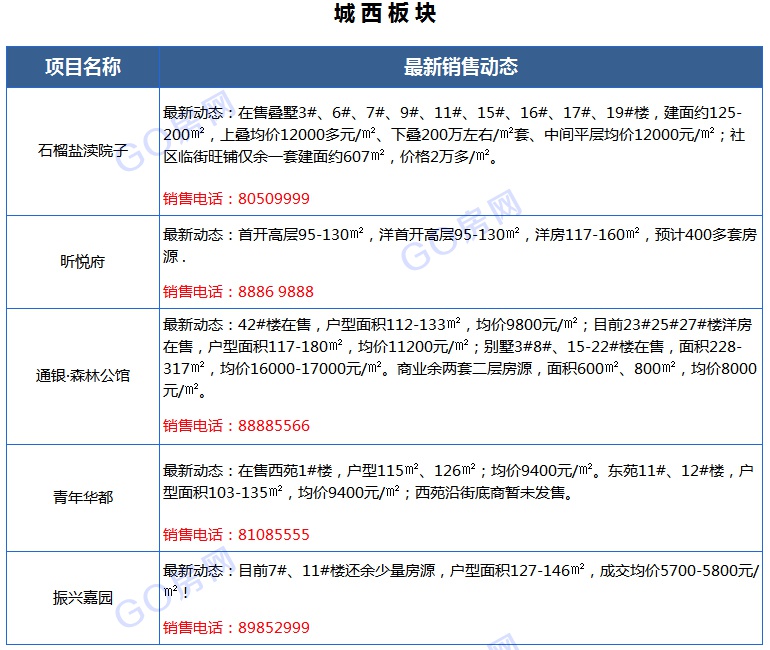Select the 石榴盐渎院子 project name cell
Screen dimensions: 770x650
point(83,151)
